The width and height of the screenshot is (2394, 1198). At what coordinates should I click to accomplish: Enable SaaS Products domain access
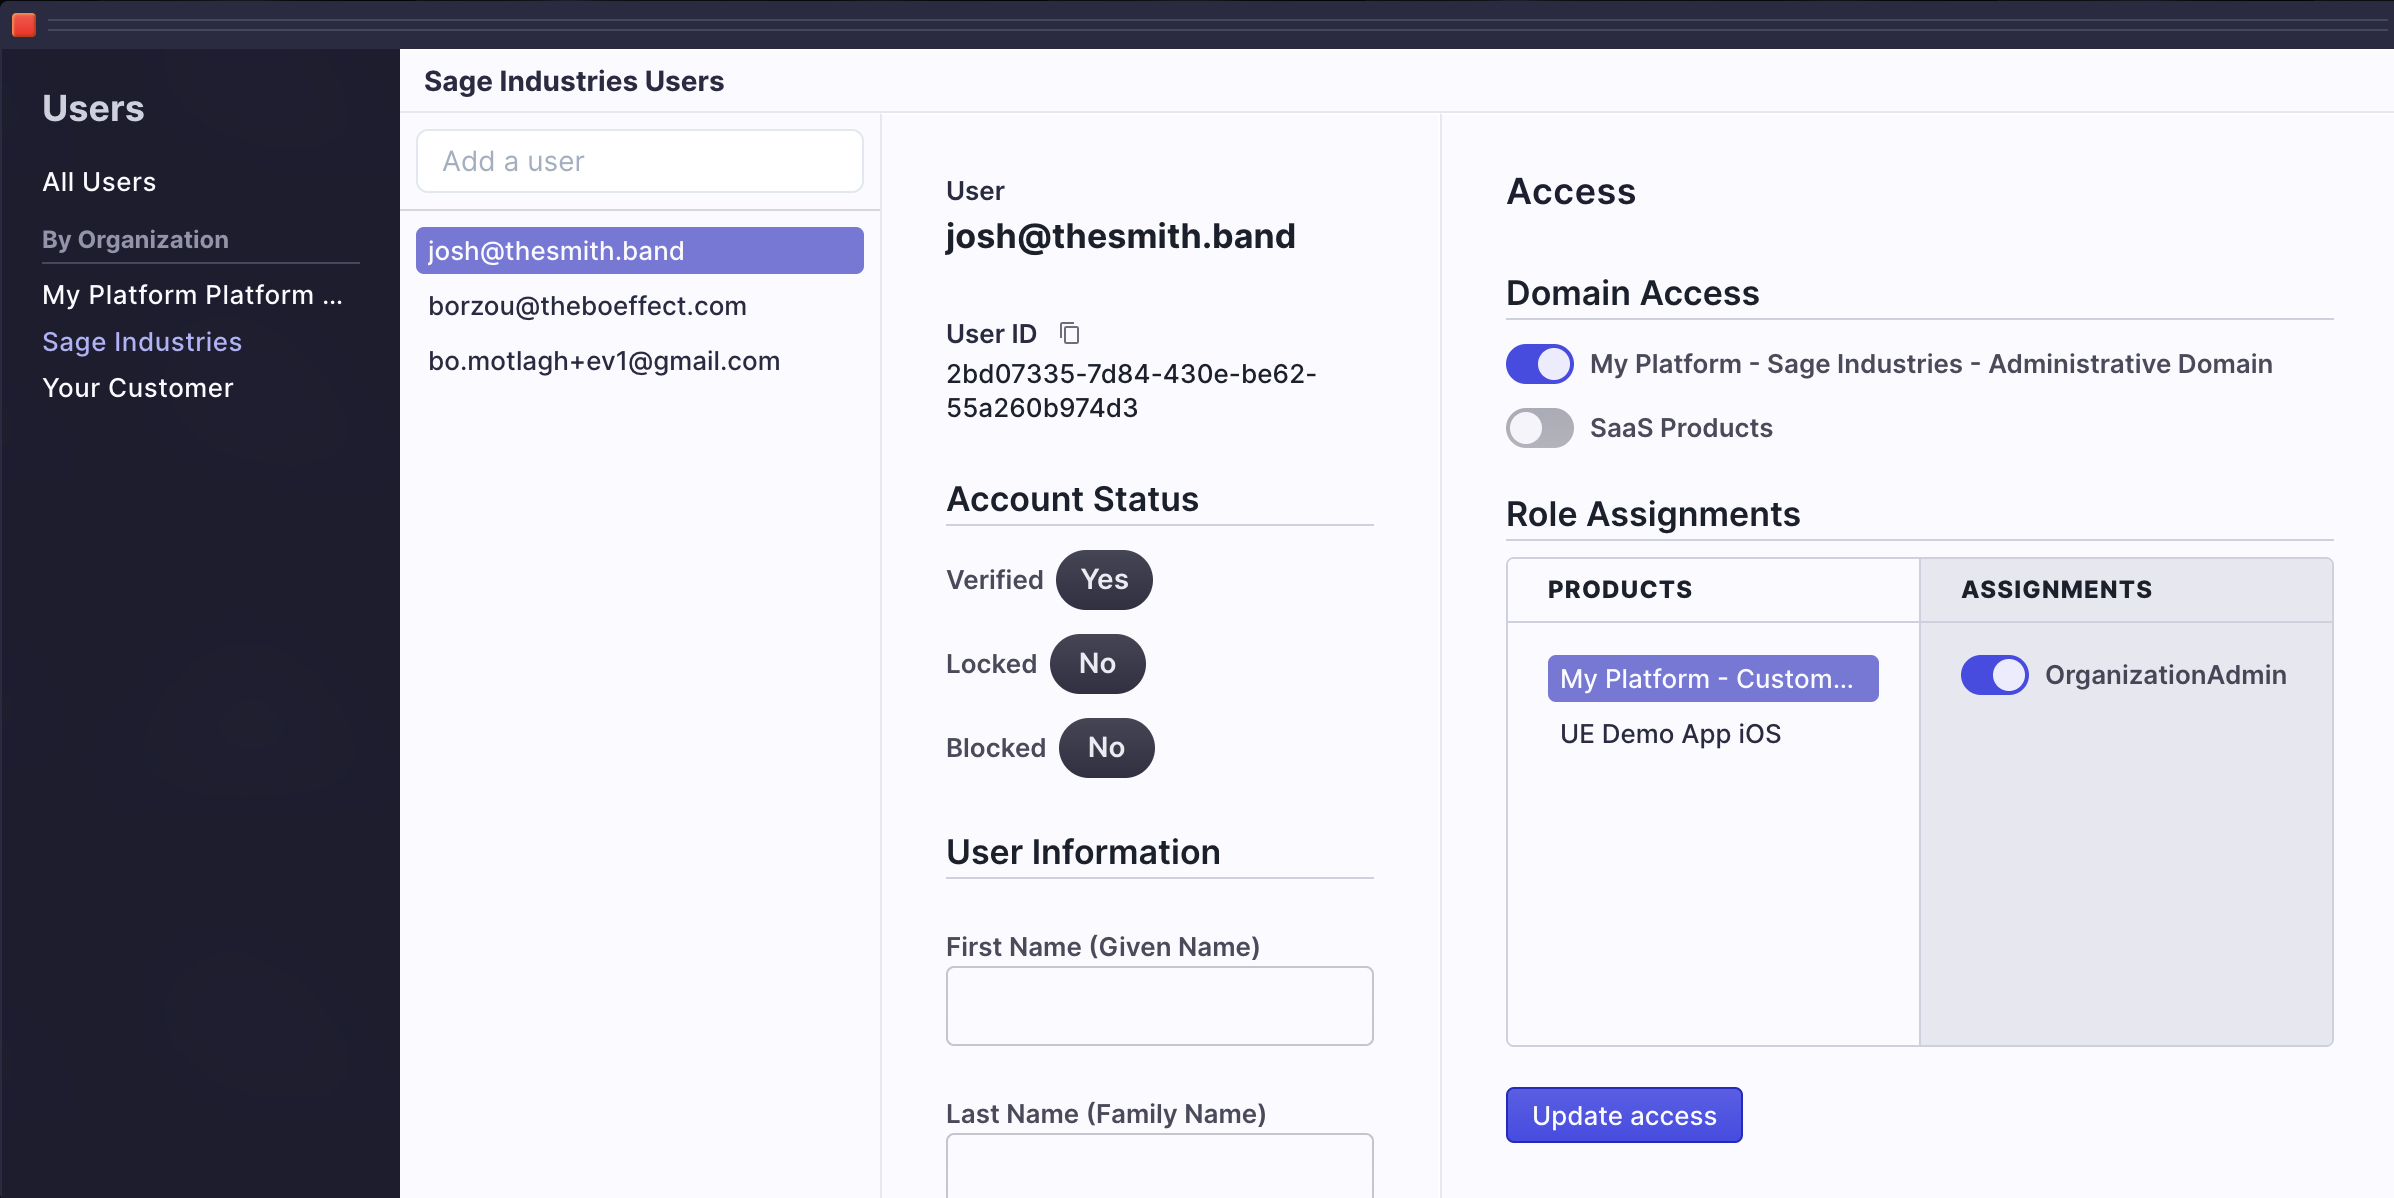coord(1539,428)
